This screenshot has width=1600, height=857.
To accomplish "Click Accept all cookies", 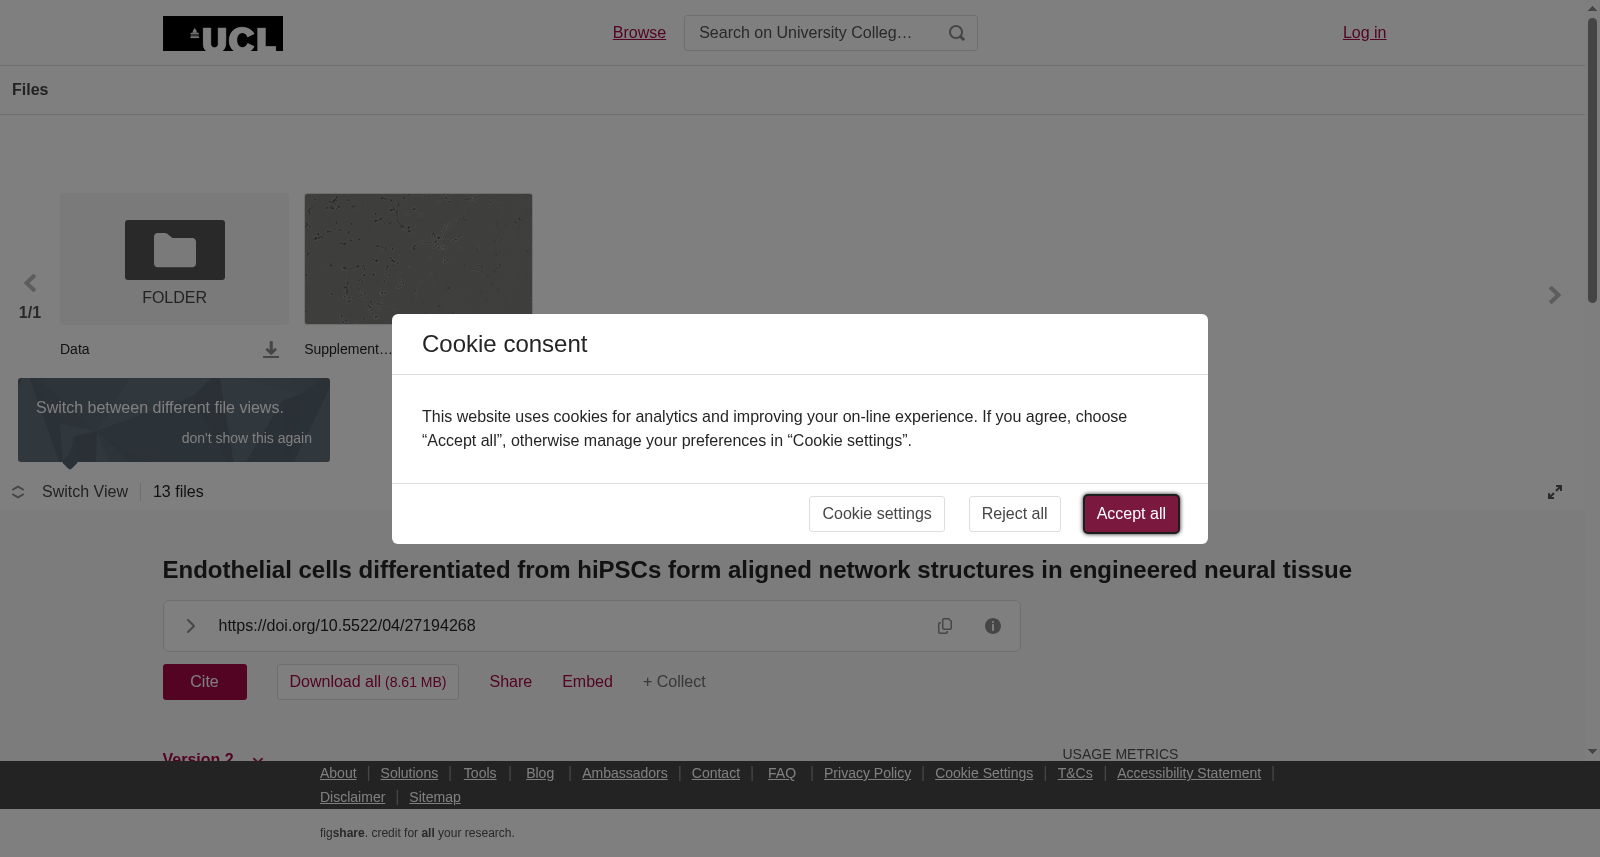I will click(x=1131, y=514).
